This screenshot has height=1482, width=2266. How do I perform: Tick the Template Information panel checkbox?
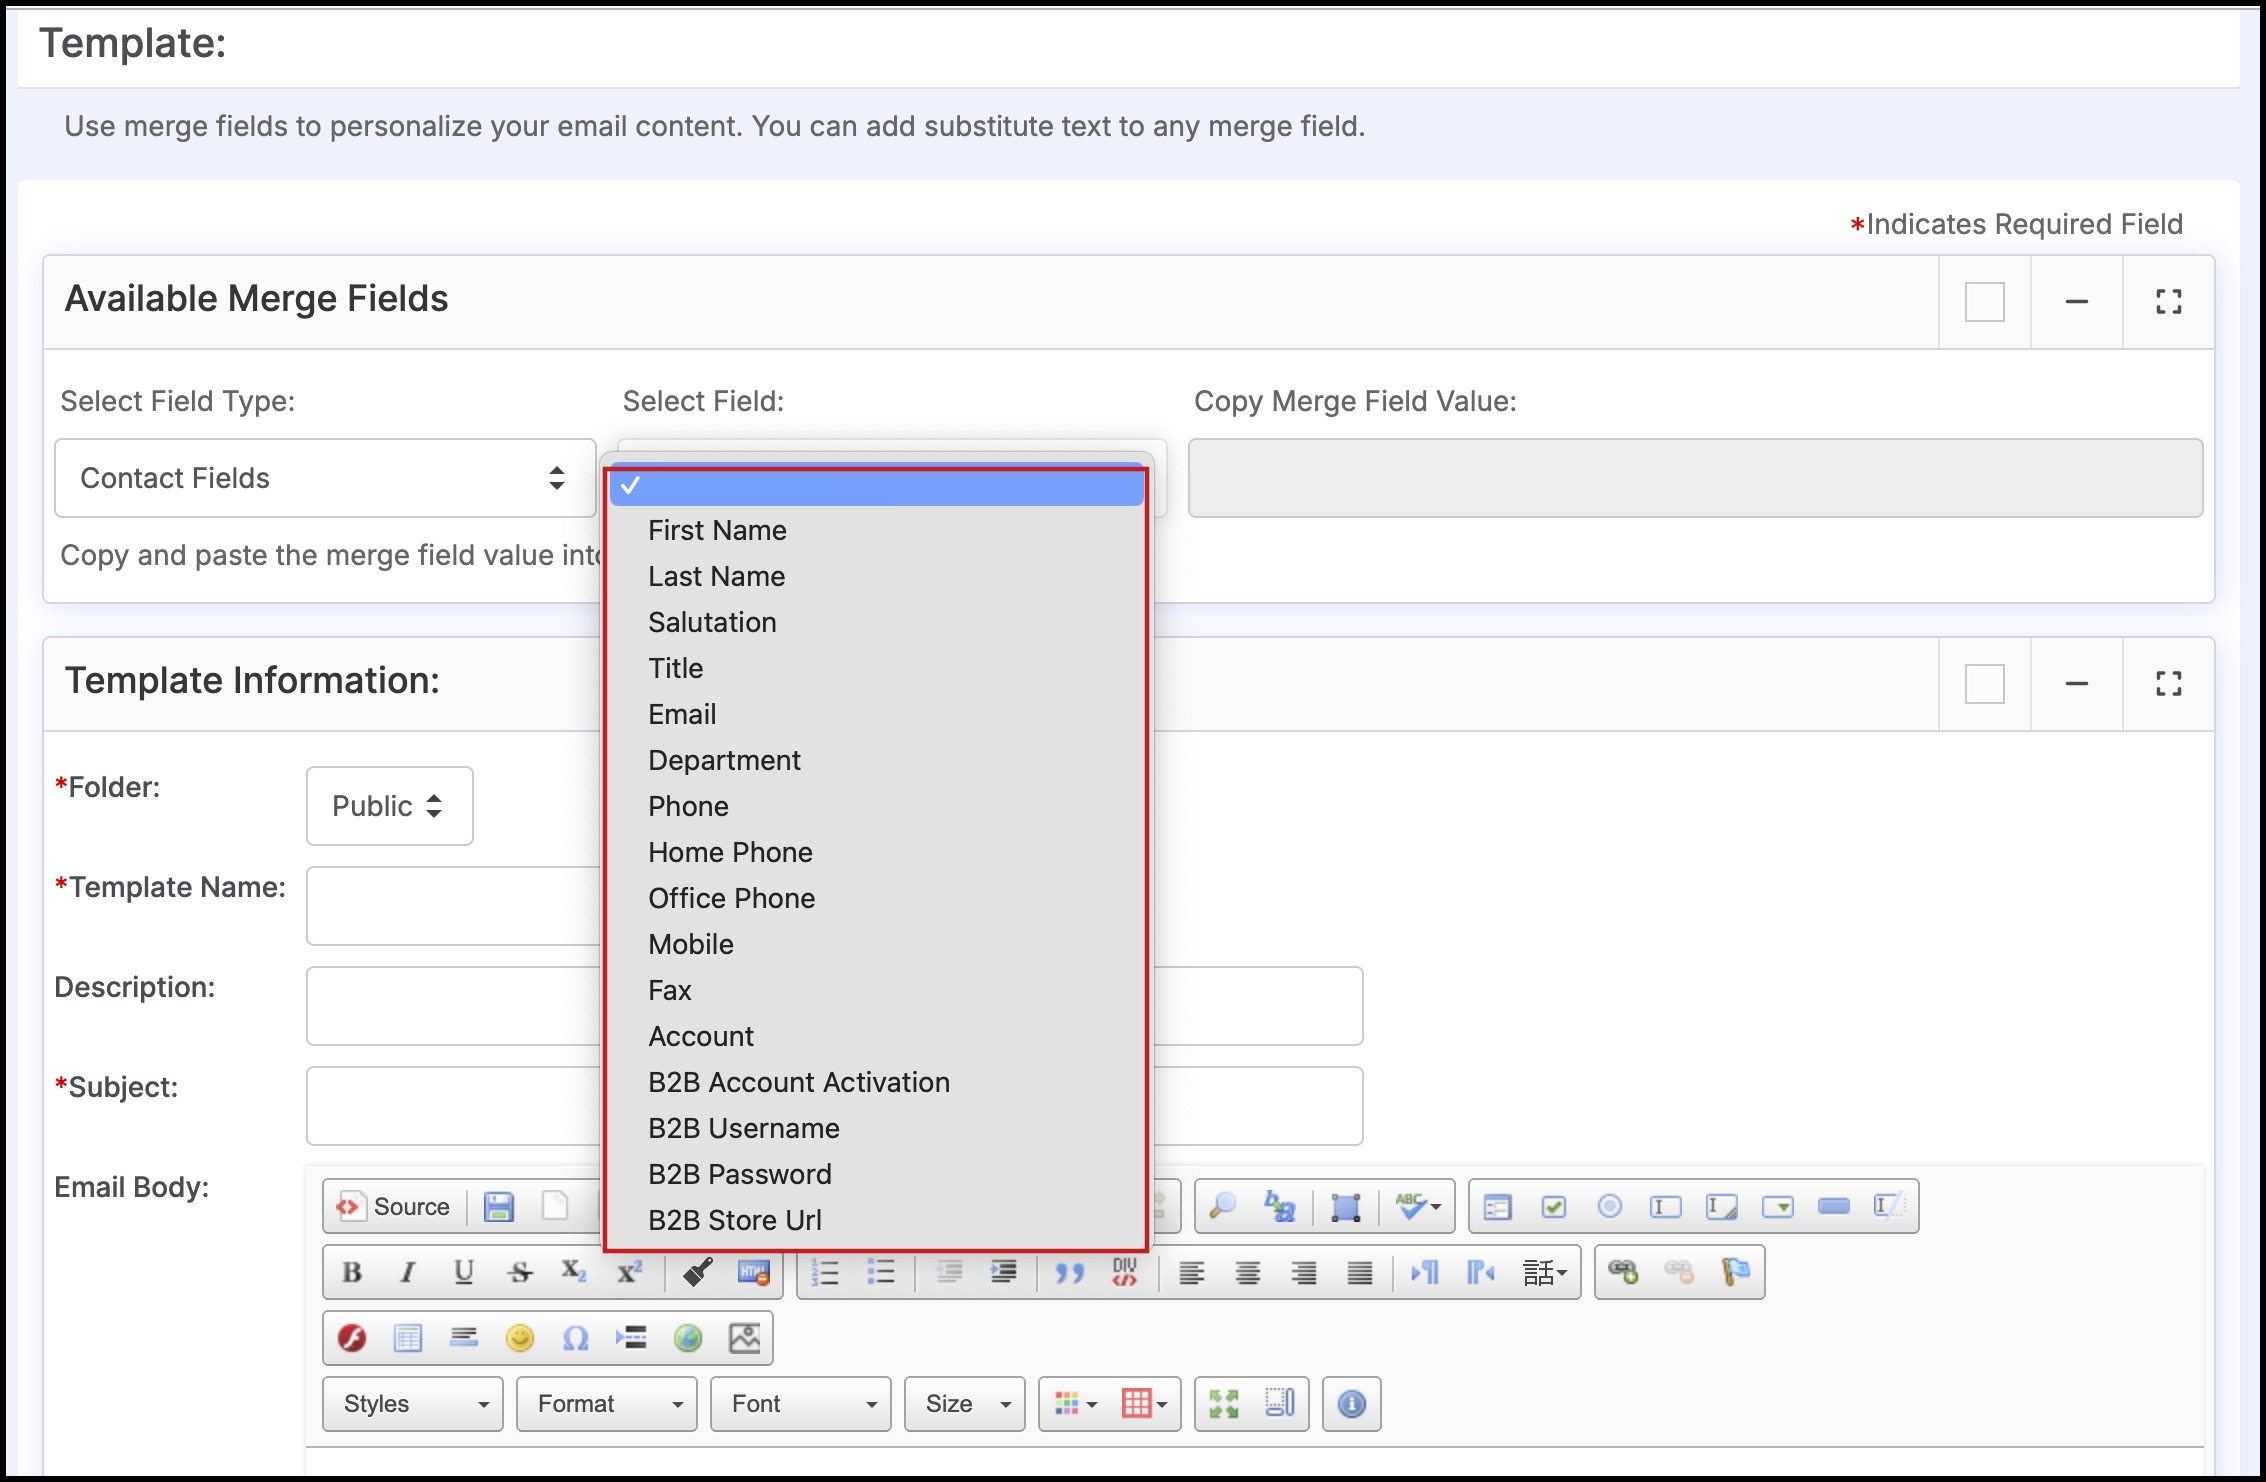point(1984,684)
